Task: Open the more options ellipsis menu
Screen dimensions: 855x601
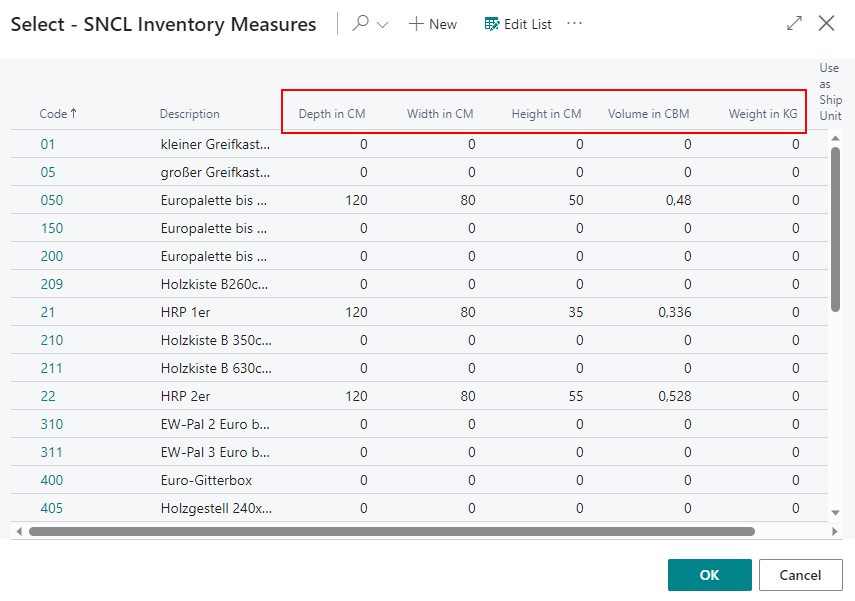Action: pos(574,24)
